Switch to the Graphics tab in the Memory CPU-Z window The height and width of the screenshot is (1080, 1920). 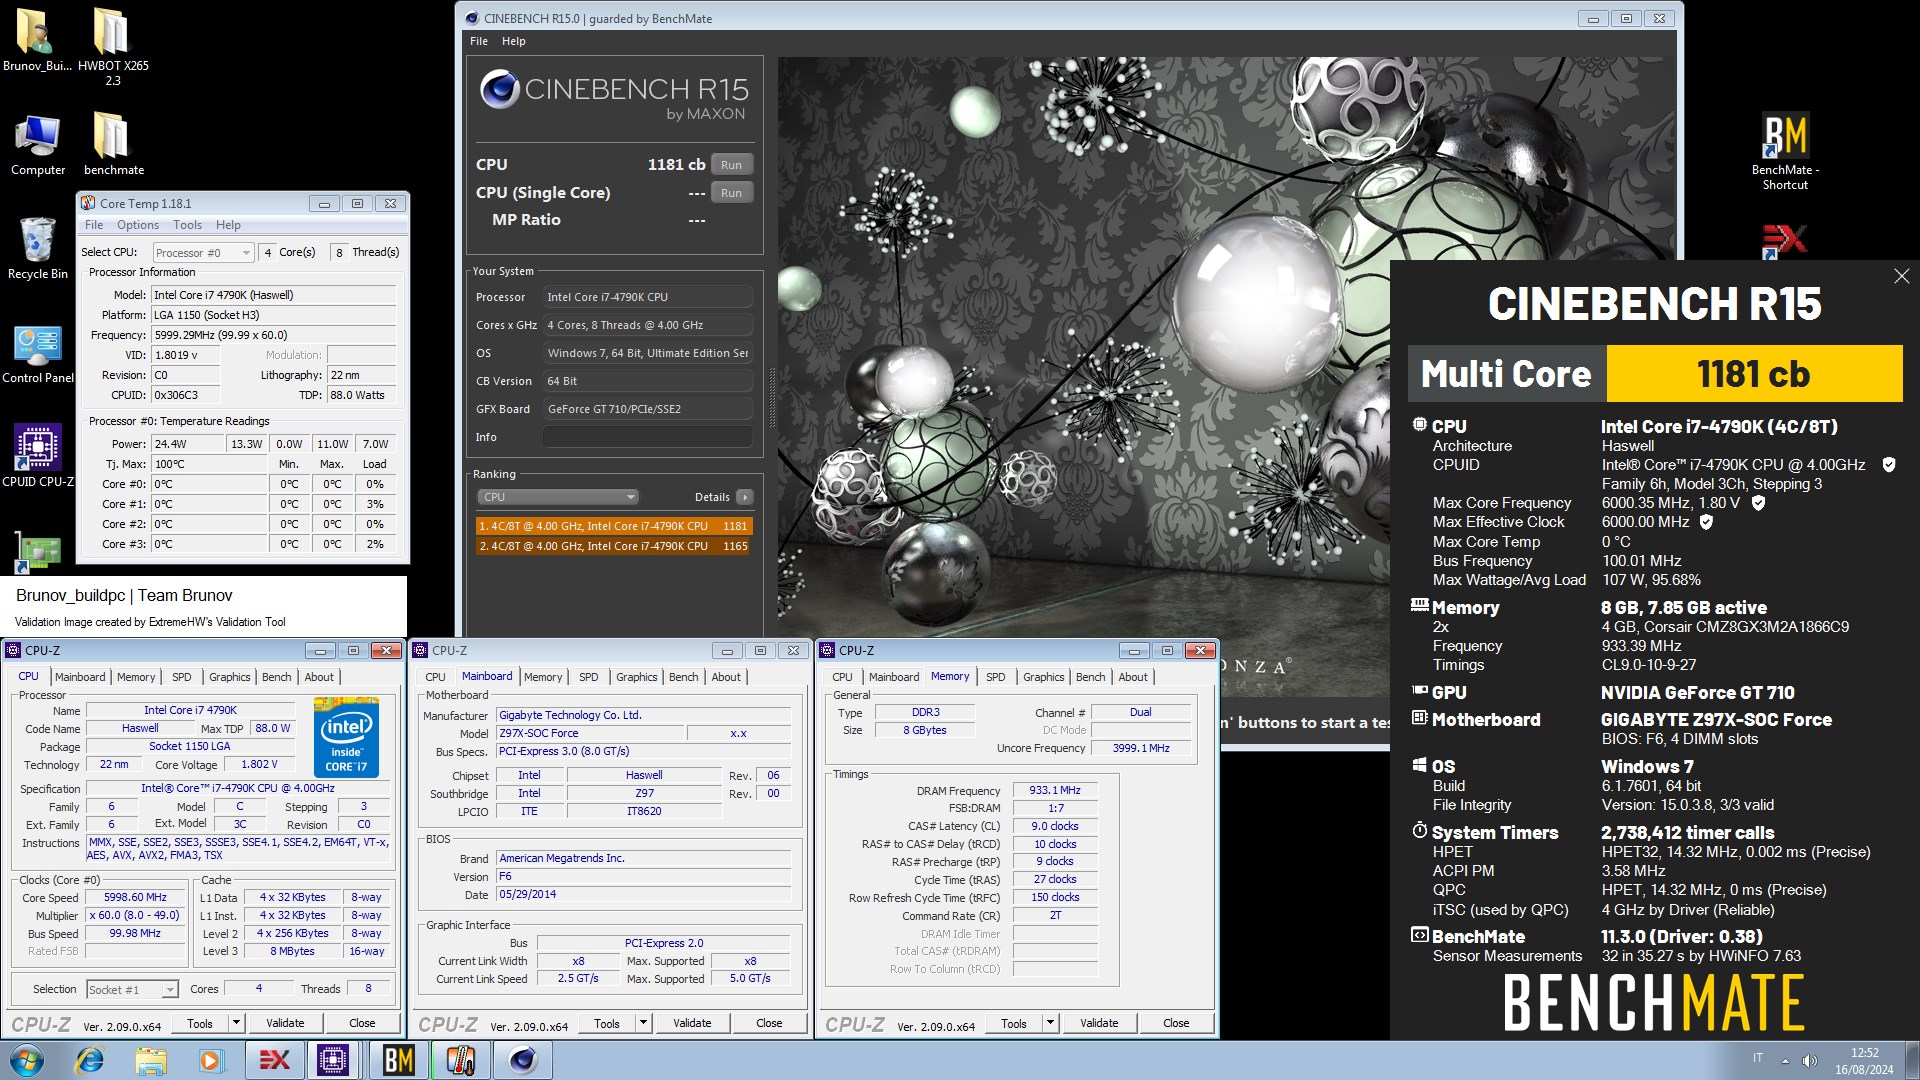point(1043,677)
